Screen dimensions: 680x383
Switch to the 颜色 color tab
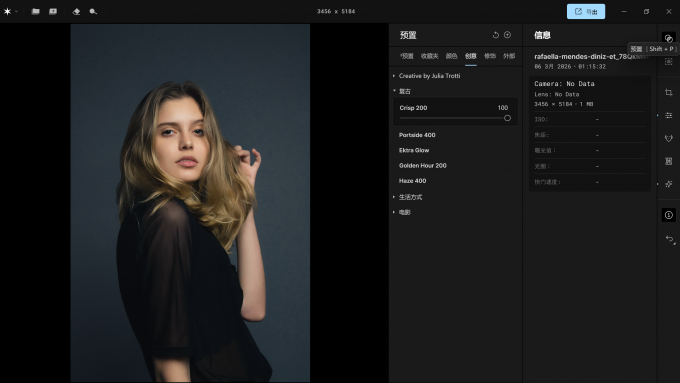(x=451, y=56)
